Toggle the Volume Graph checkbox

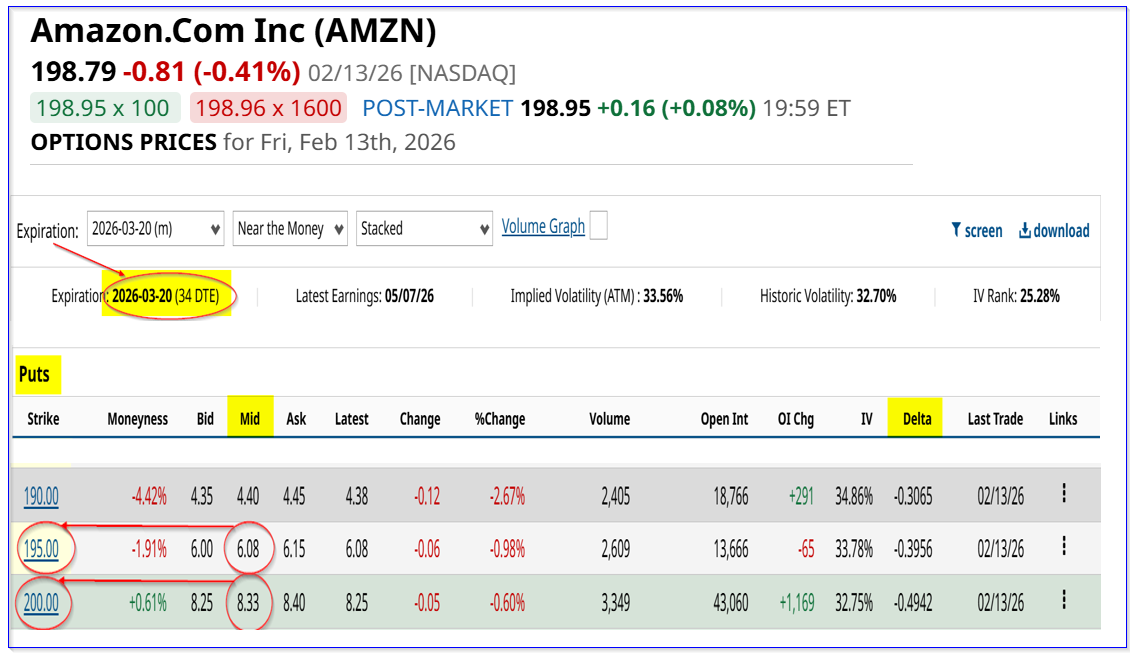click(598, 227)
